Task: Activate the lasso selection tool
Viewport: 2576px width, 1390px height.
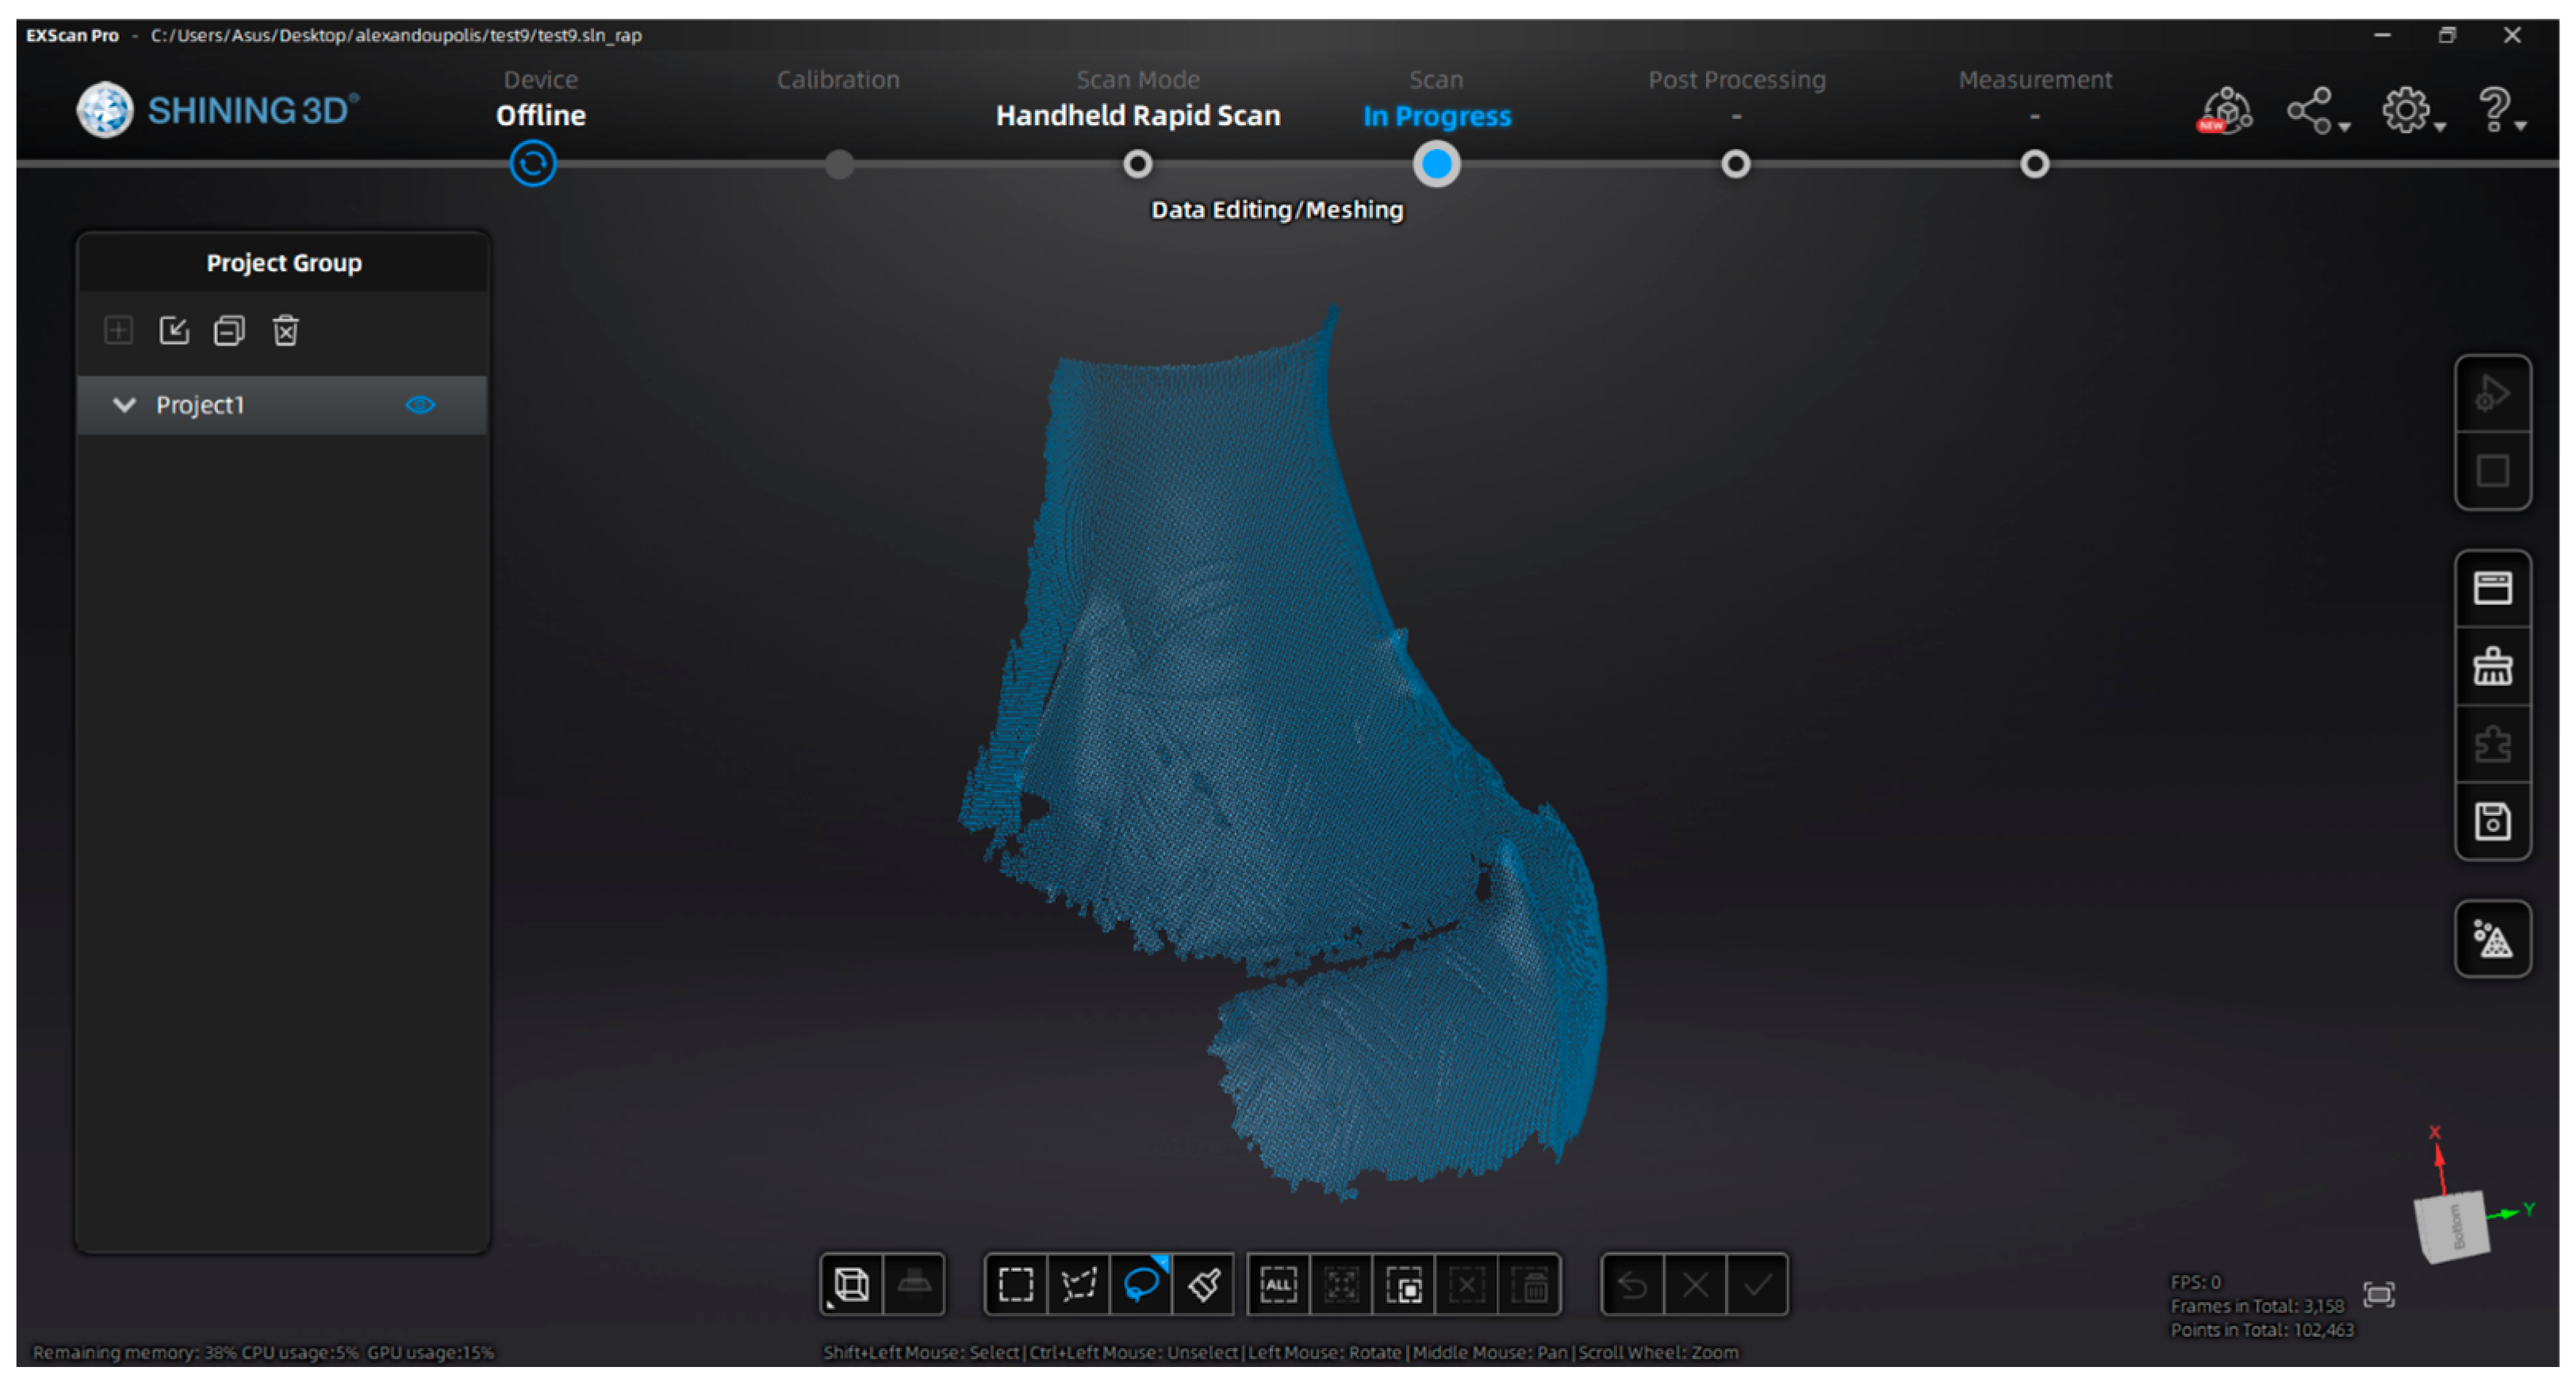Action: pyautogui.click(x=1141, y=1284)
